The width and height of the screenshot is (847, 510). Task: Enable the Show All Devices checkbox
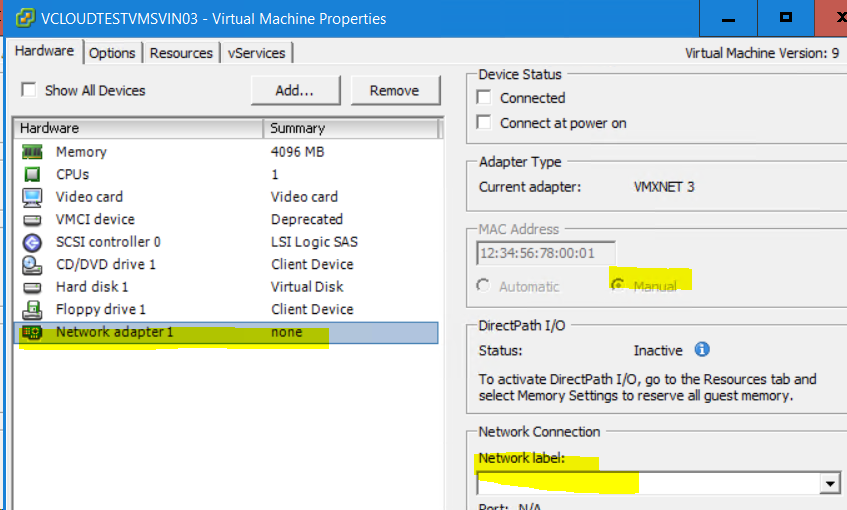pyautogui.click(x=28, y=90)
